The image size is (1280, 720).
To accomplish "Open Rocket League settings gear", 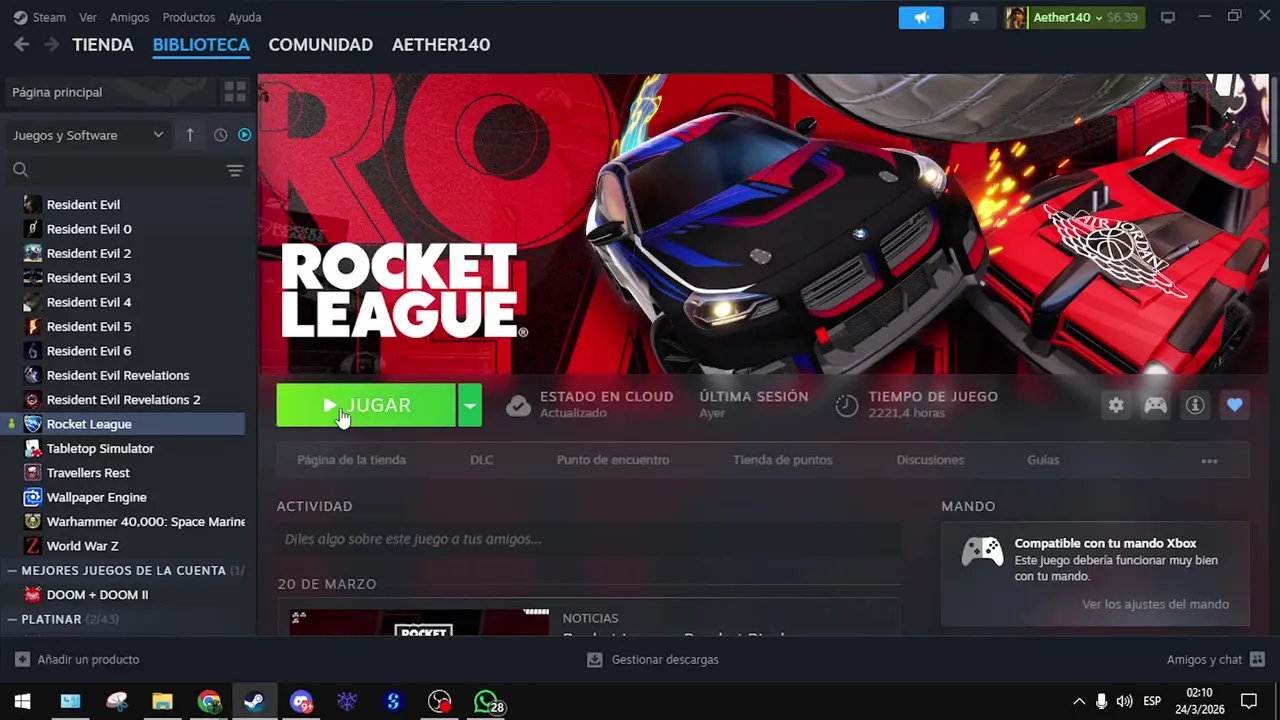I will tap(1116, 405).
